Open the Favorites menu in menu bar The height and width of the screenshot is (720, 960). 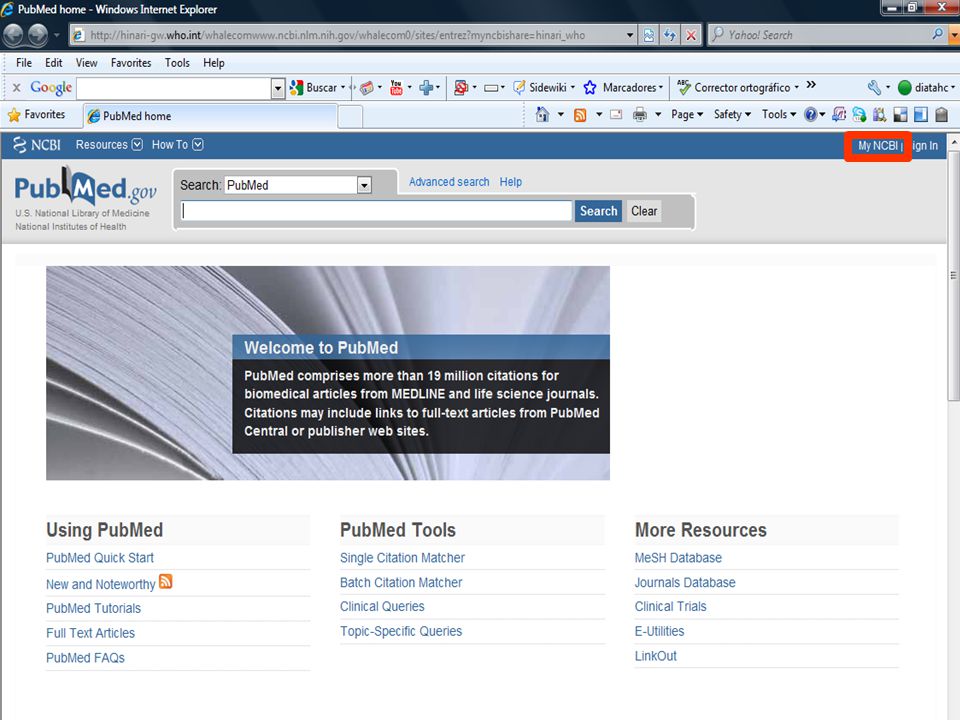point(131,63)
